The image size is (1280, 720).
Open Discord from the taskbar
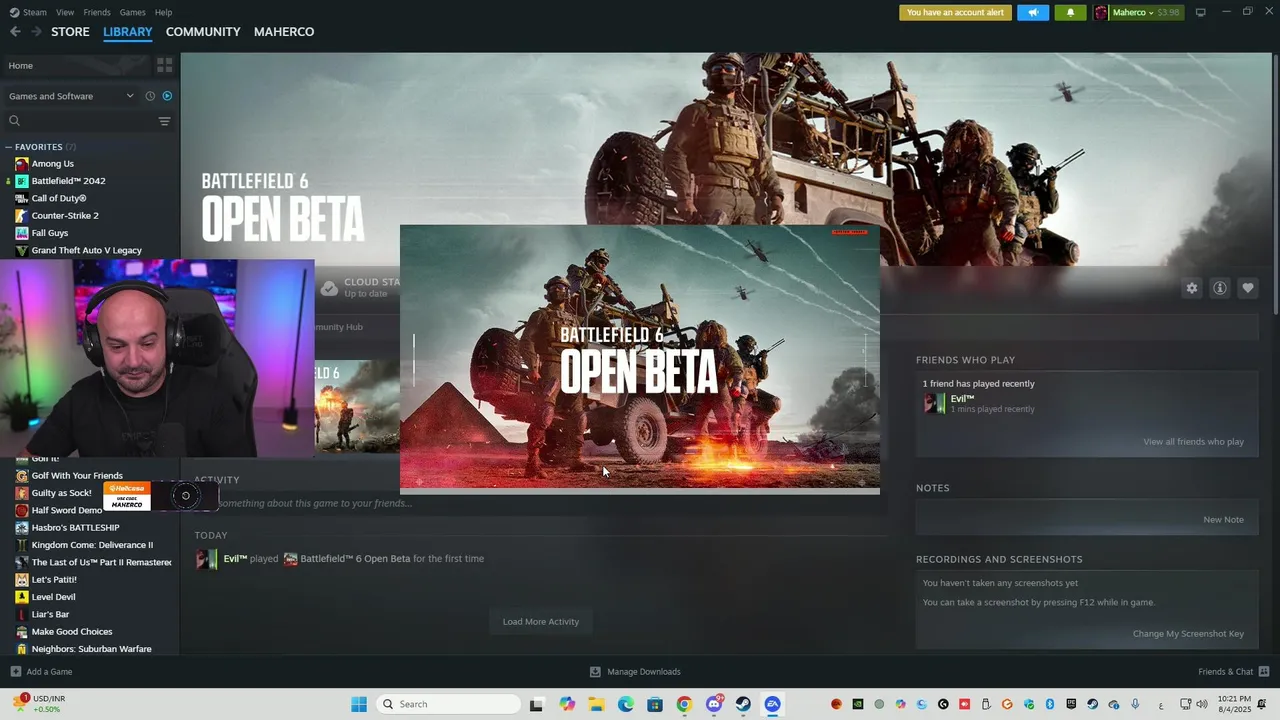click(714, 704)
